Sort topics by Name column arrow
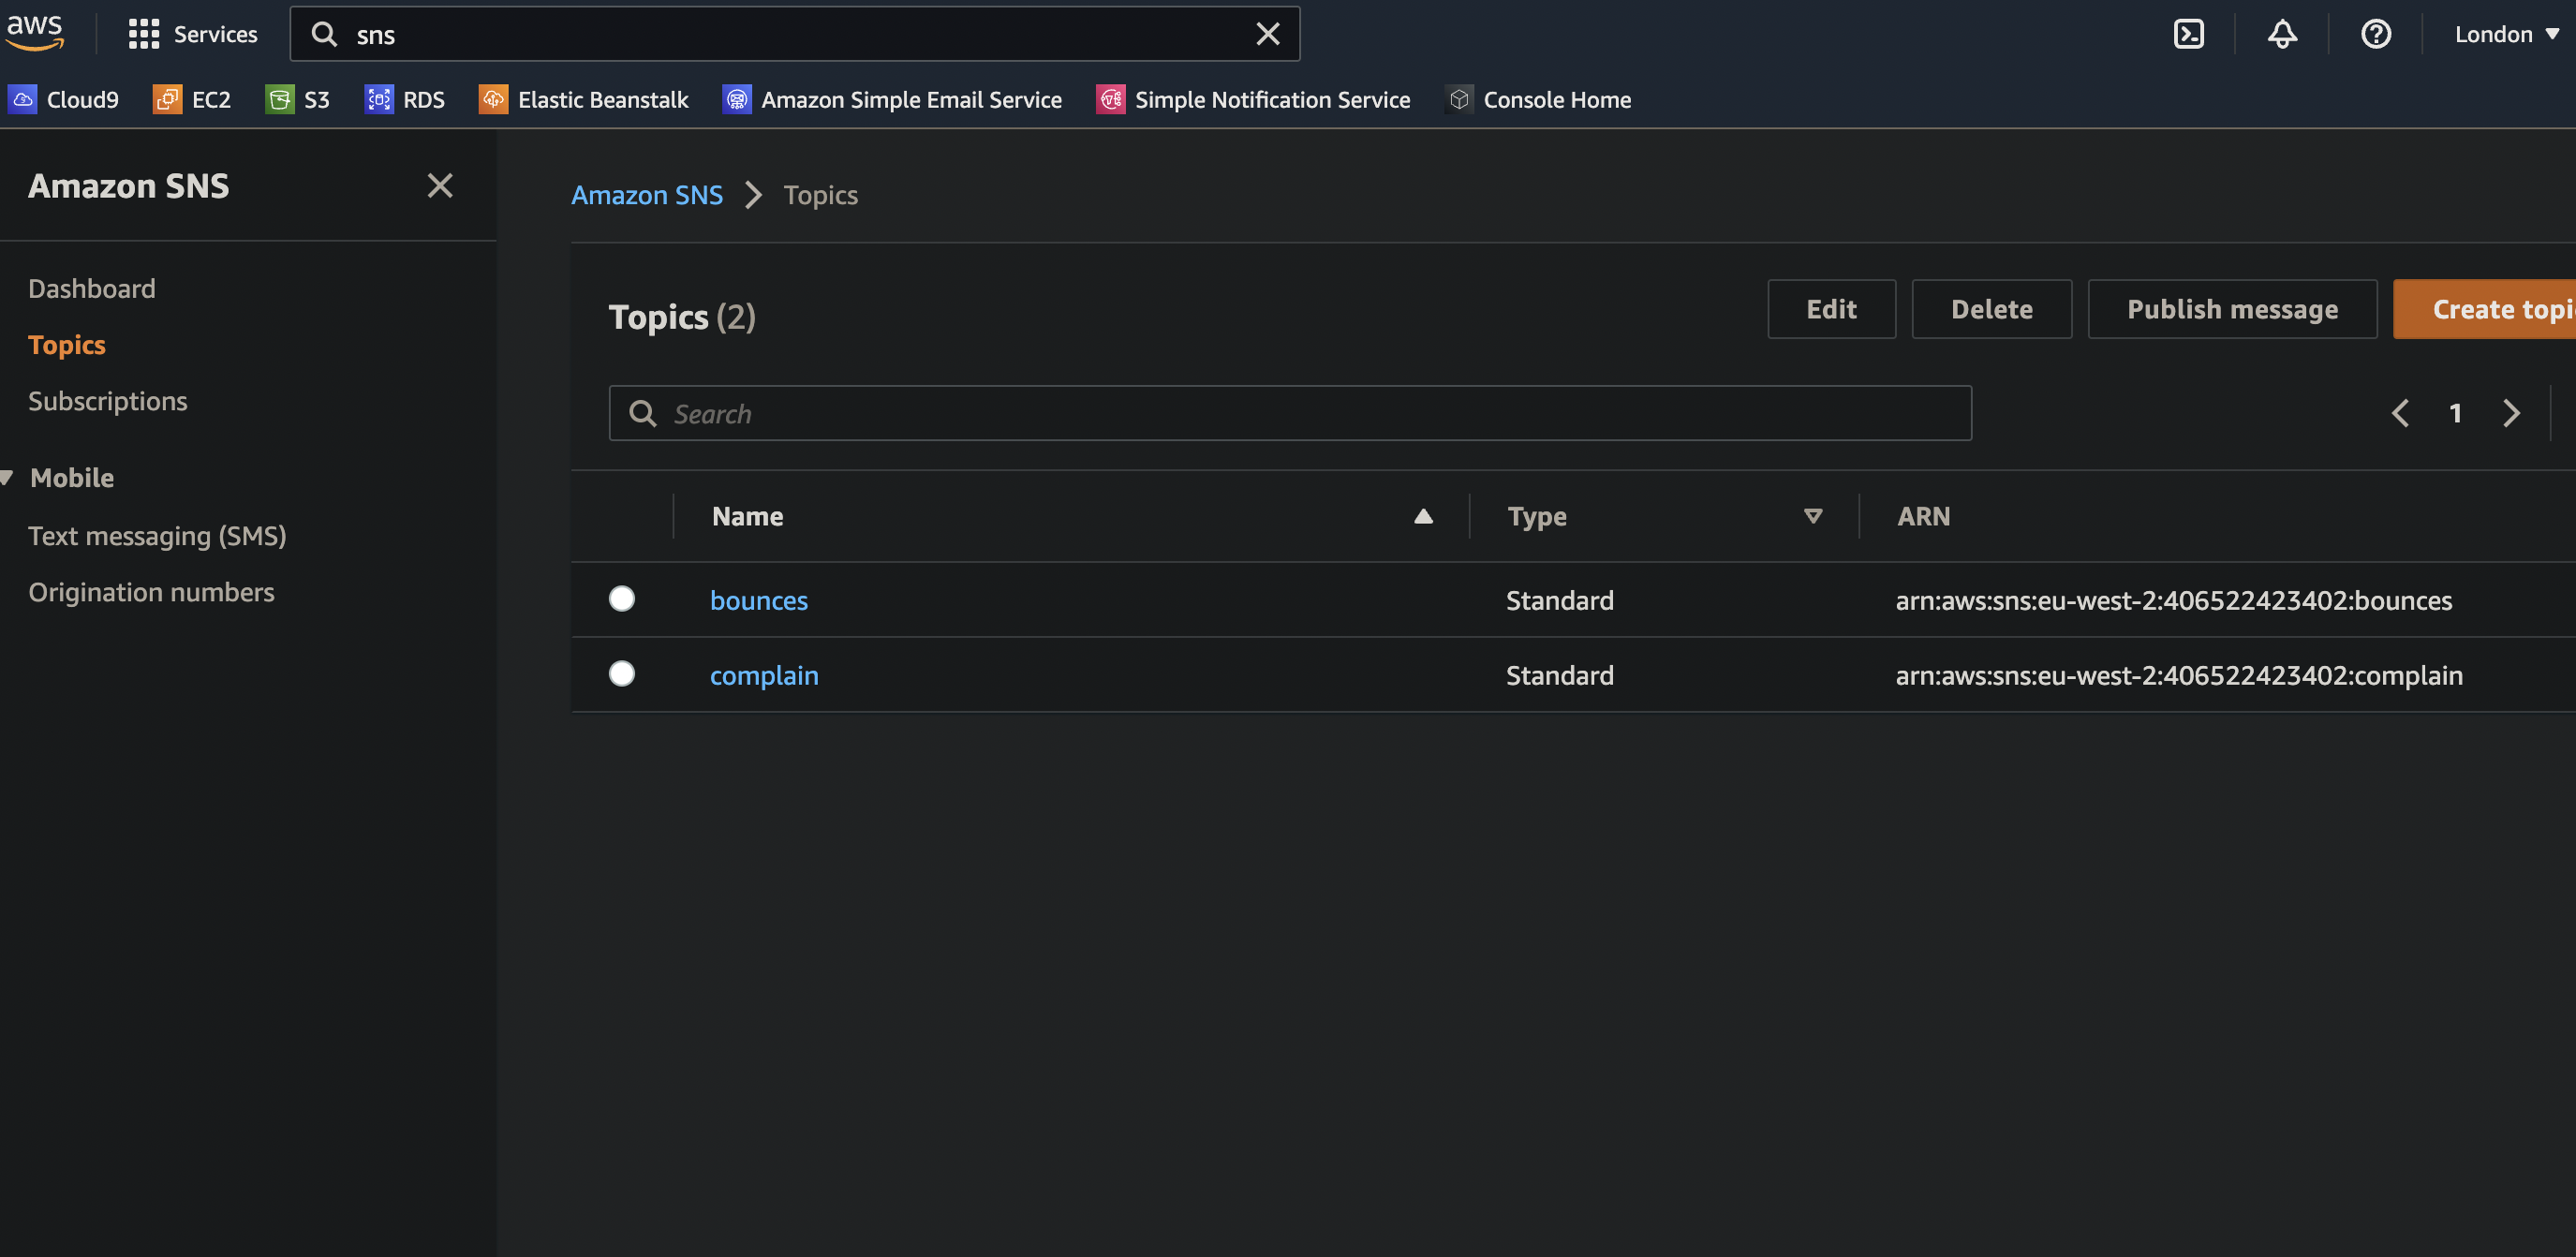2576x1257 pixels. pos(1422,516)
